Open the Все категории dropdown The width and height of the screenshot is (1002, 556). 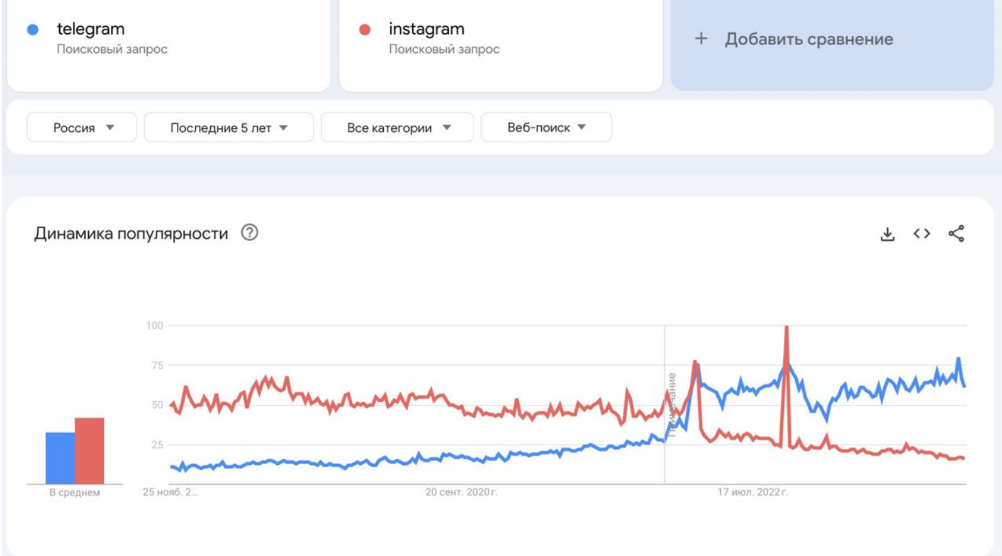point(398,127)
